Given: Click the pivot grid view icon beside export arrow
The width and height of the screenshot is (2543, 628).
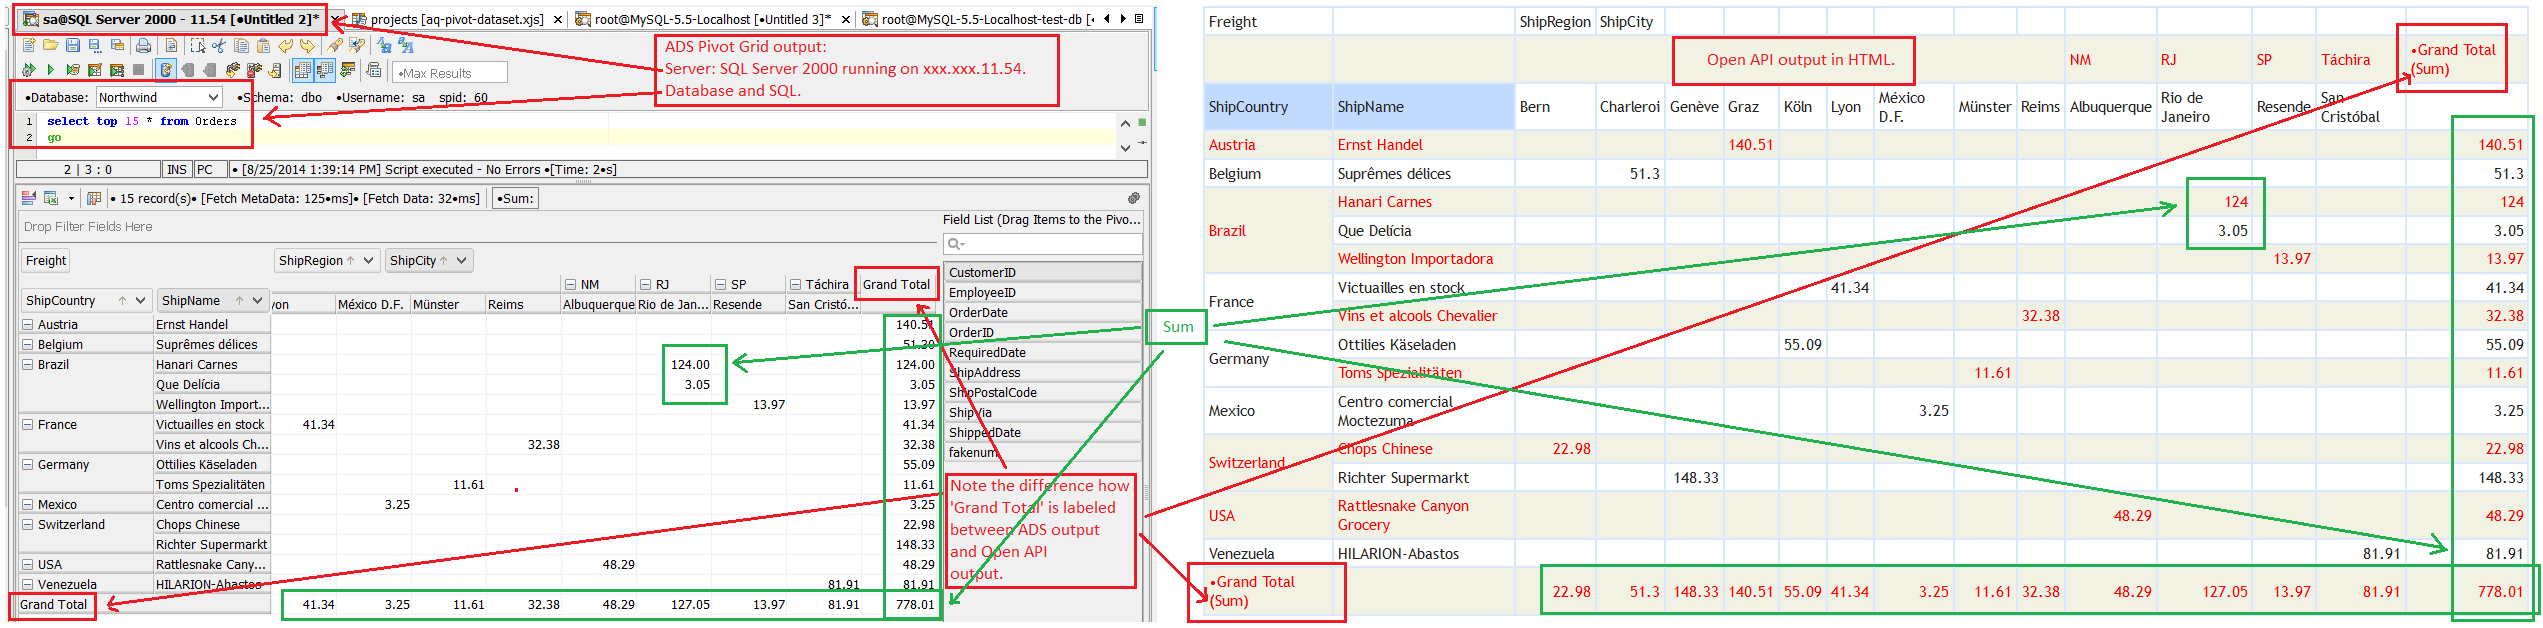Looking at the screenshot, I should (x=94, y=198).
